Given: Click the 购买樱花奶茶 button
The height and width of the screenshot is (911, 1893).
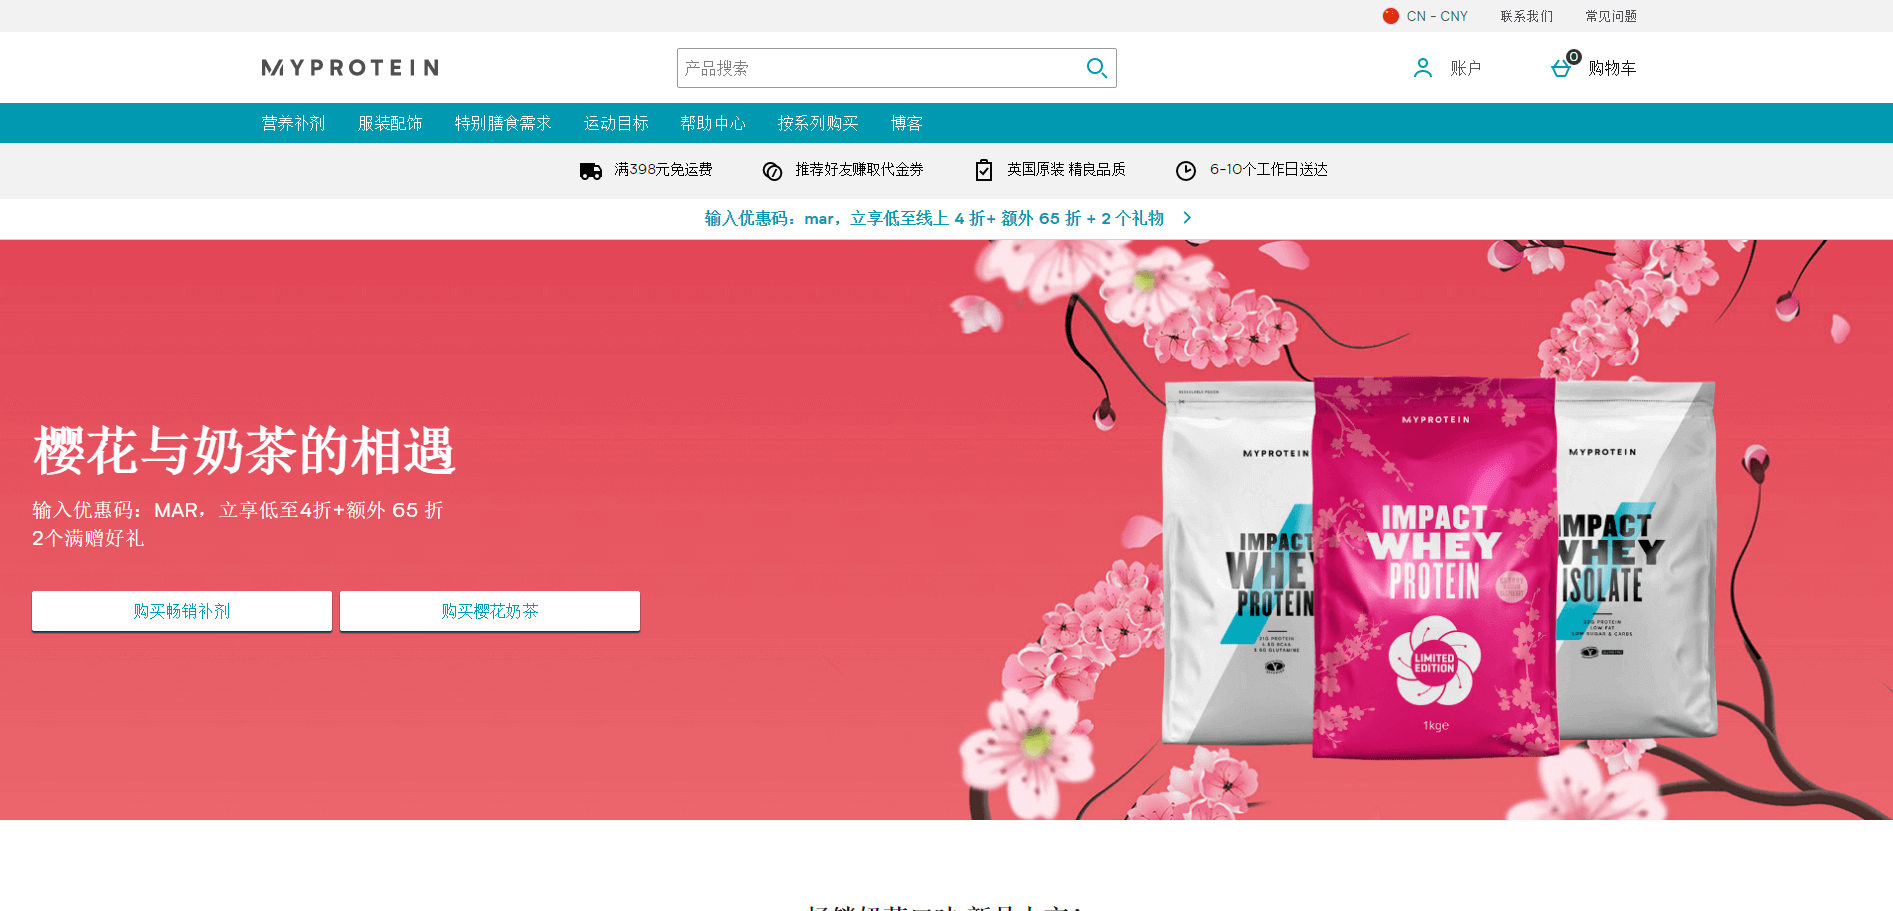Looking at the screenshot, I should (490, 611).
